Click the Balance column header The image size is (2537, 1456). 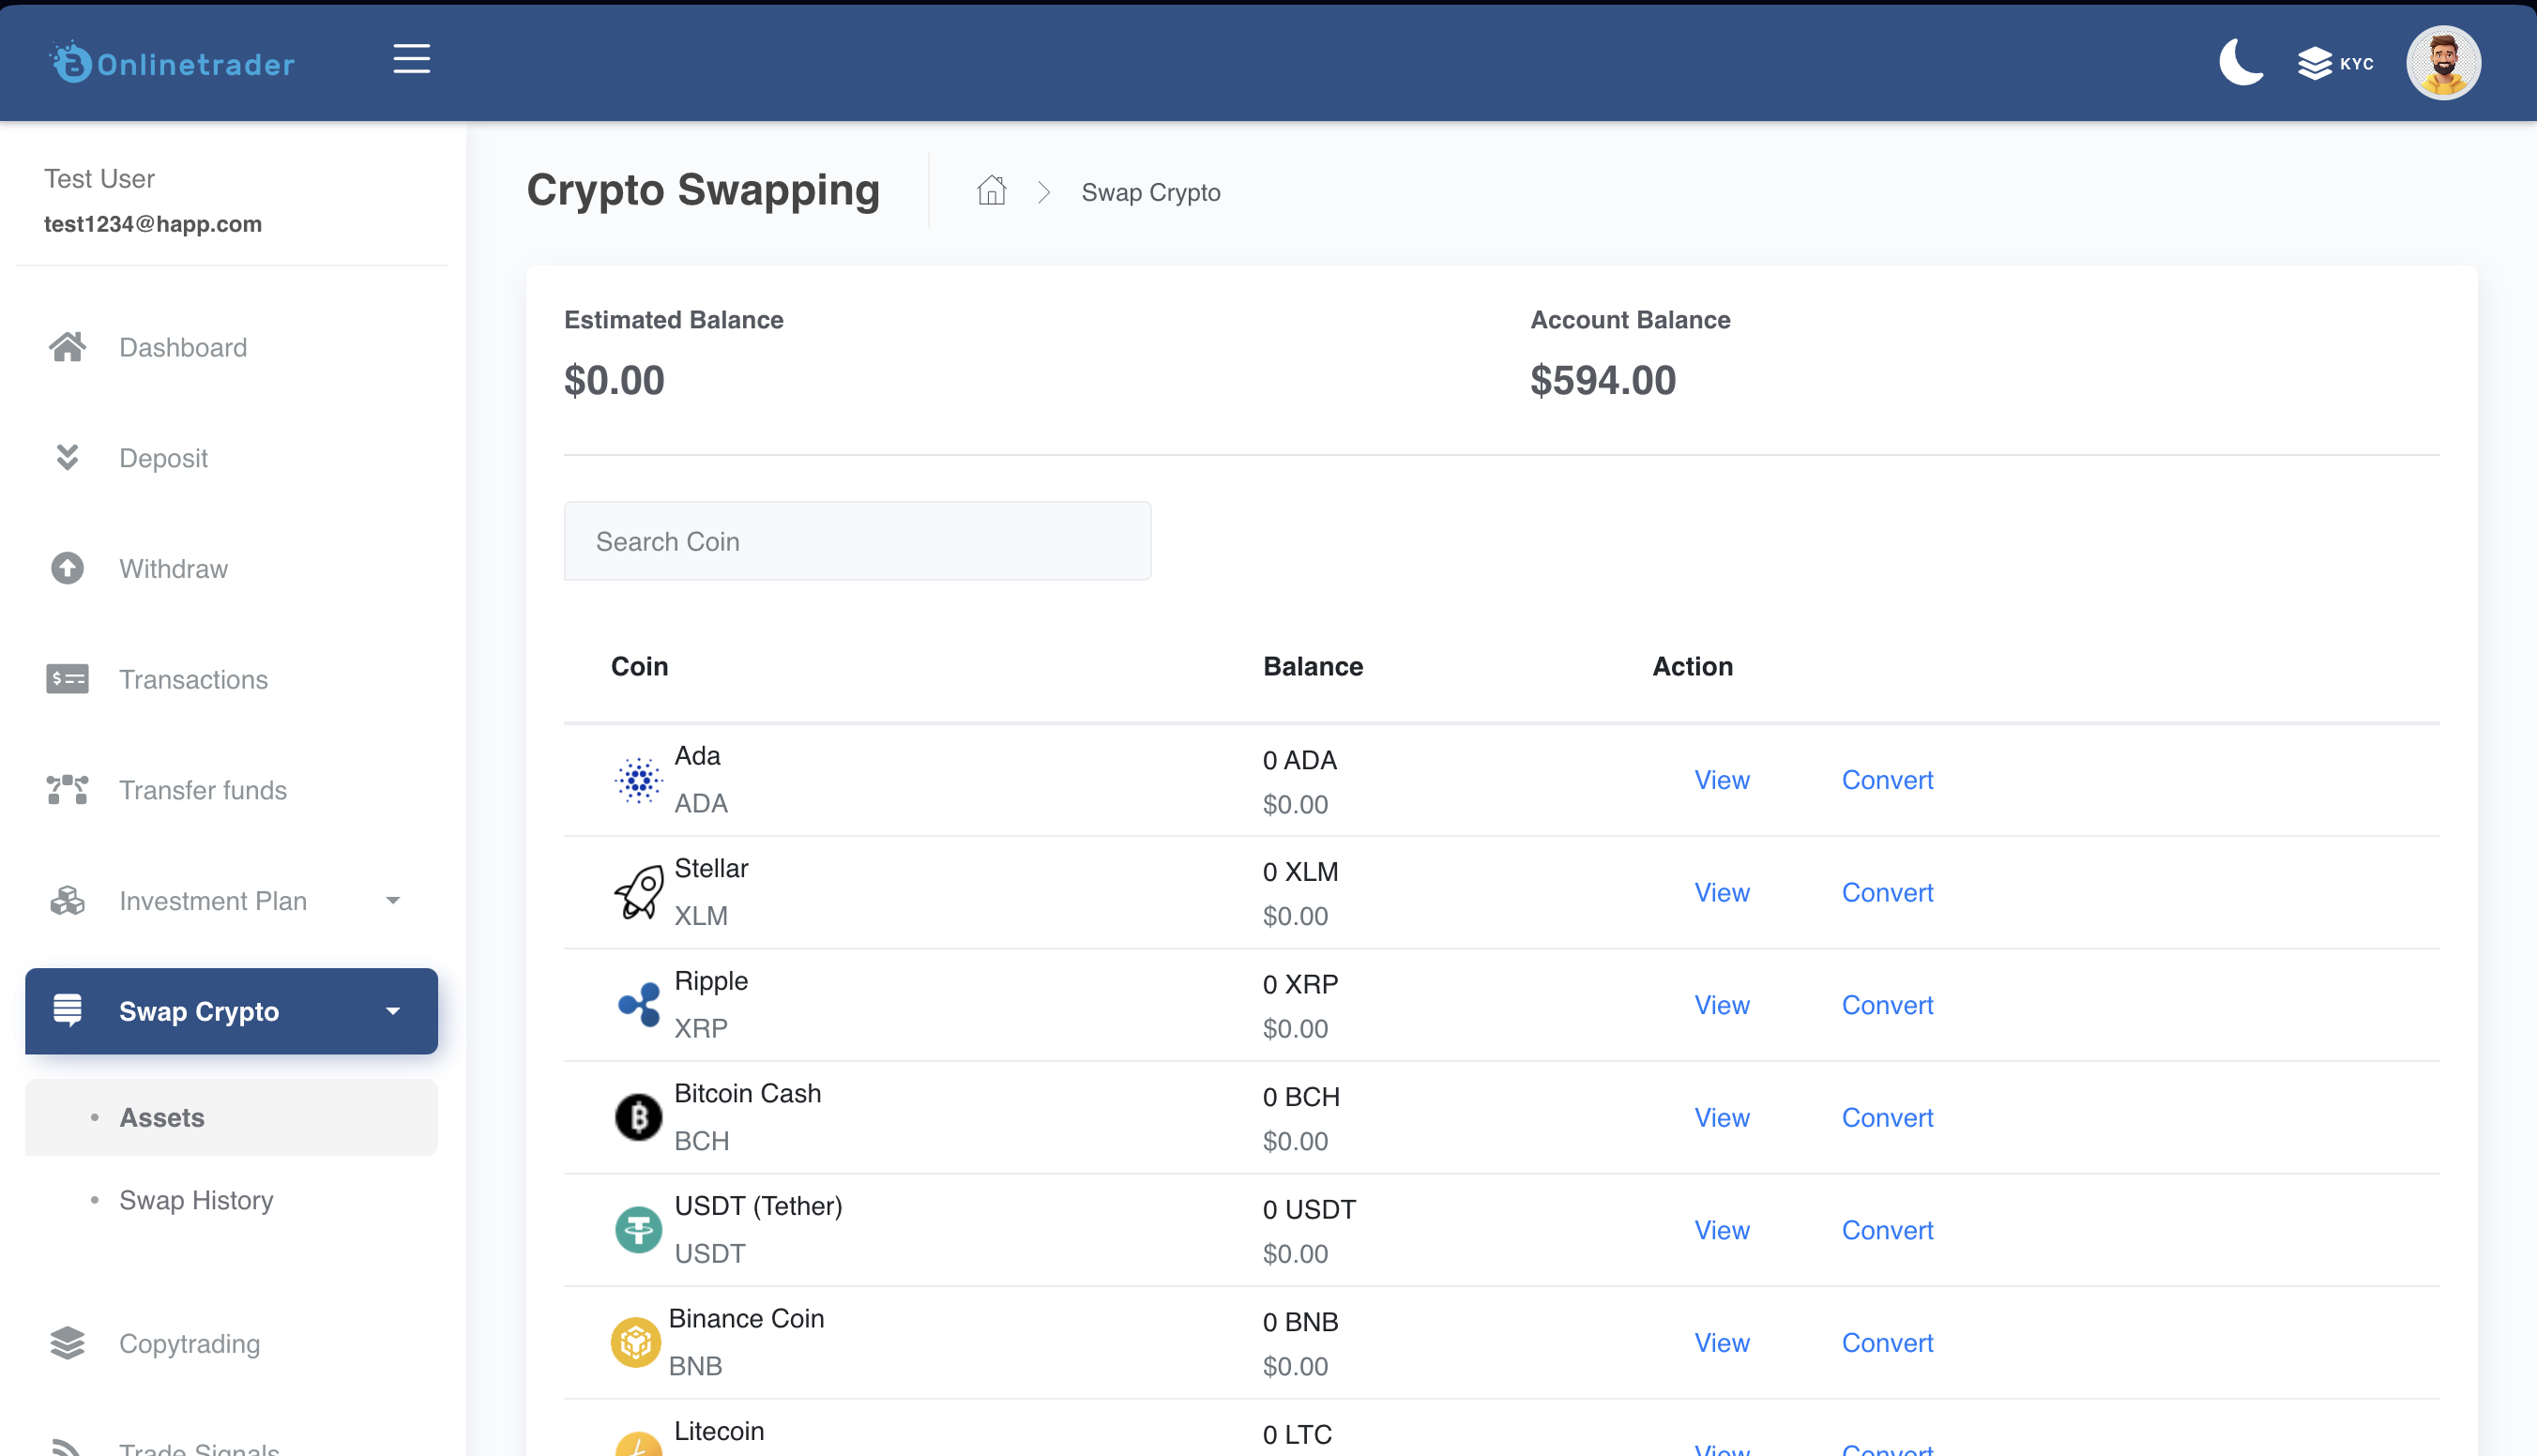[x=1312, y=666]
